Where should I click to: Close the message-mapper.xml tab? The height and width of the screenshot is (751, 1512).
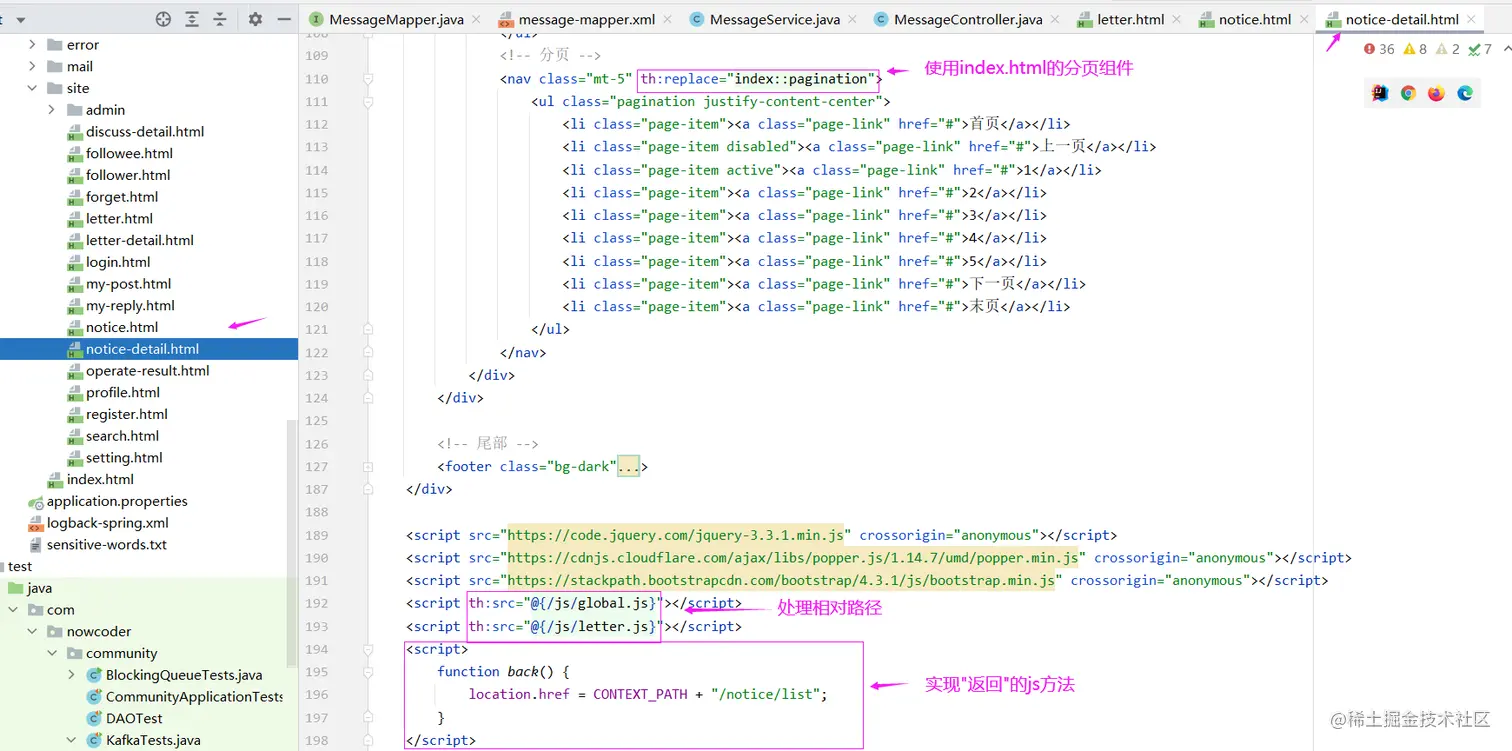[667, 20]
